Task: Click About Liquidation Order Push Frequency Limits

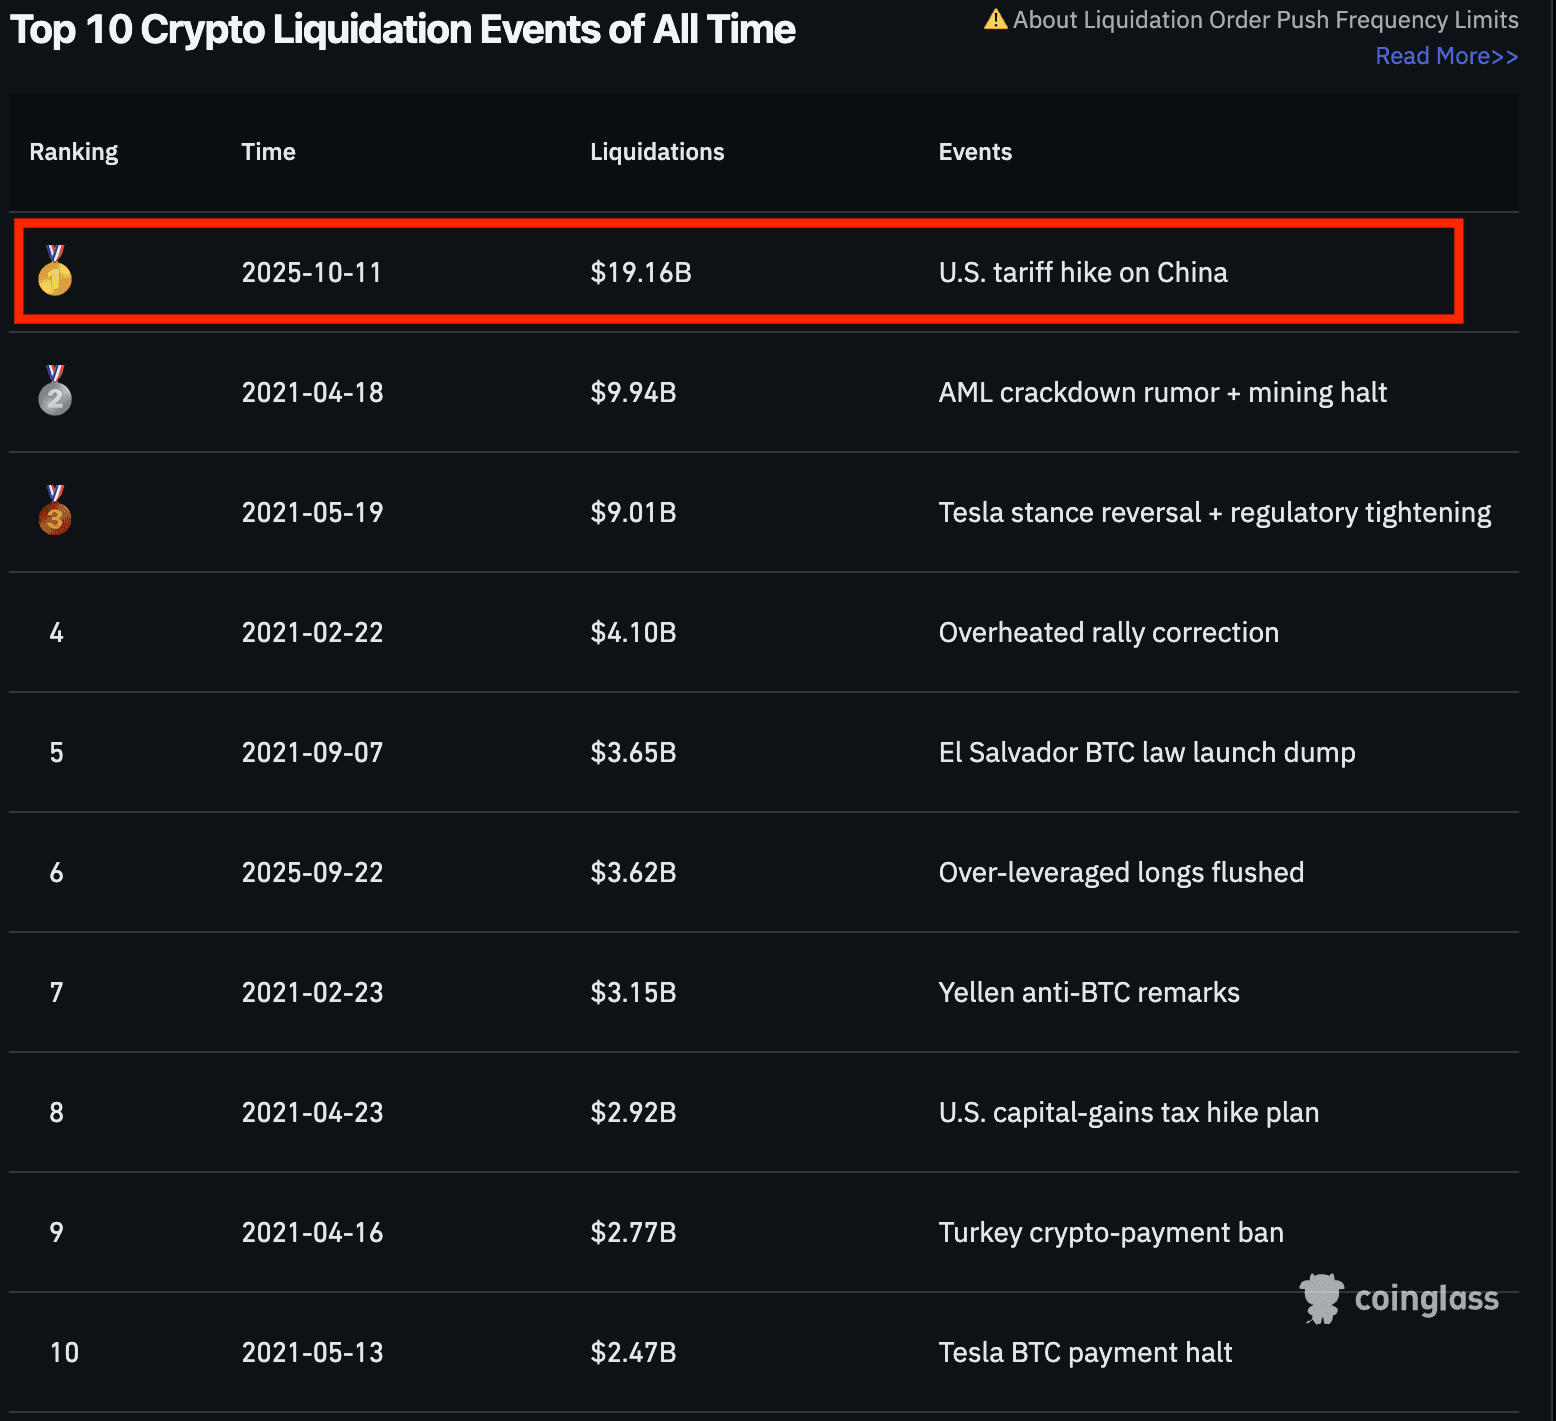Action: [1265, 20]
